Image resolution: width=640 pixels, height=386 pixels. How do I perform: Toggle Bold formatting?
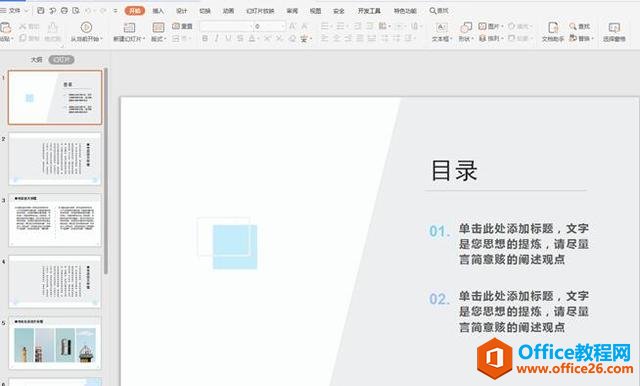pos(205,39)
